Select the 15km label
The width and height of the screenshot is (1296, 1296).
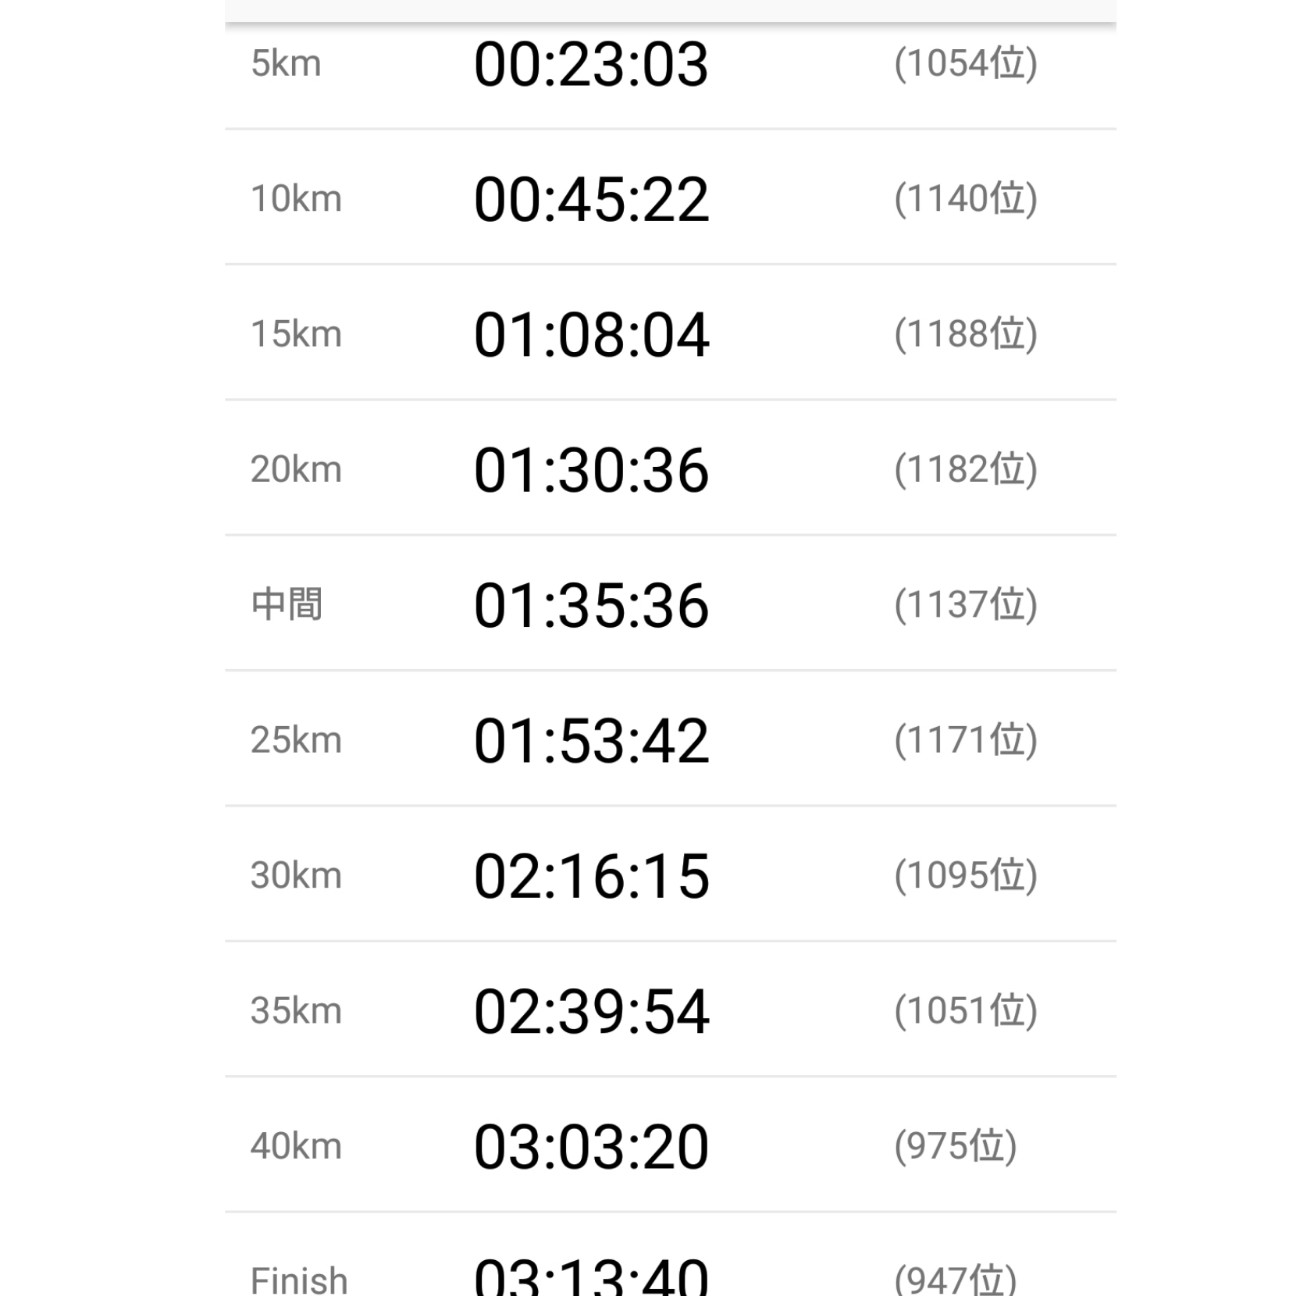(296, 334)
